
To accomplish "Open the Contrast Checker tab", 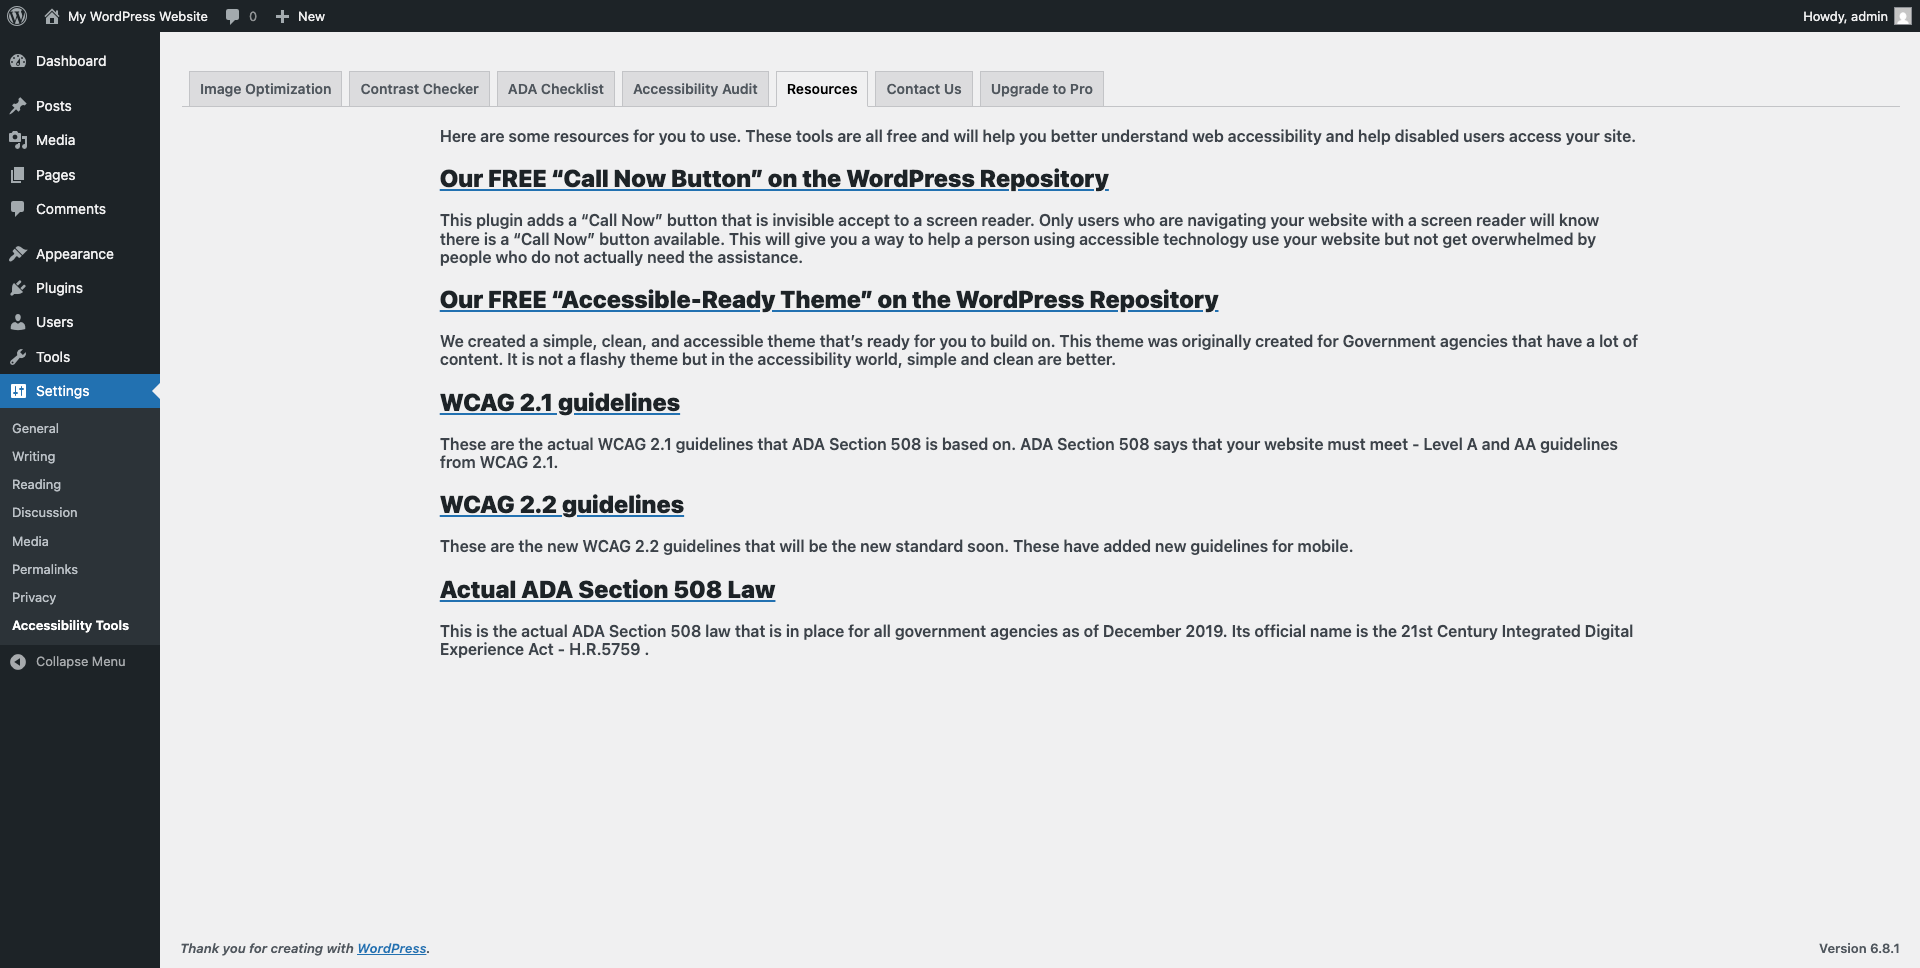I will [x=419, y=89].
